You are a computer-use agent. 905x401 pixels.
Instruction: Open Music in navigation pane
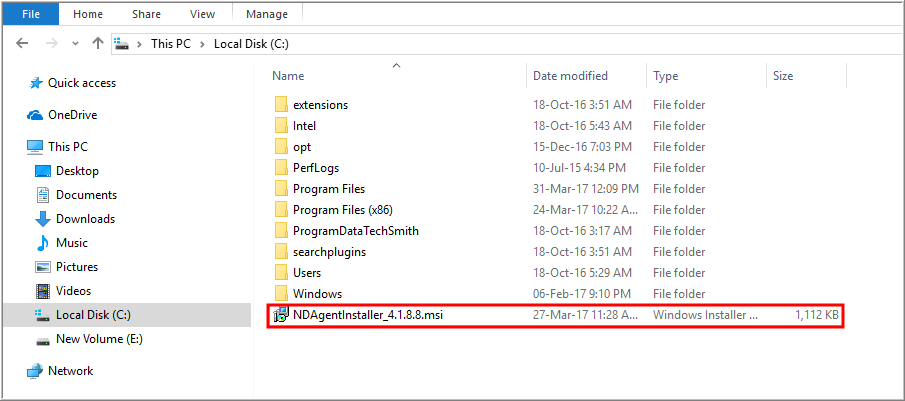click(x=72, y=243)
